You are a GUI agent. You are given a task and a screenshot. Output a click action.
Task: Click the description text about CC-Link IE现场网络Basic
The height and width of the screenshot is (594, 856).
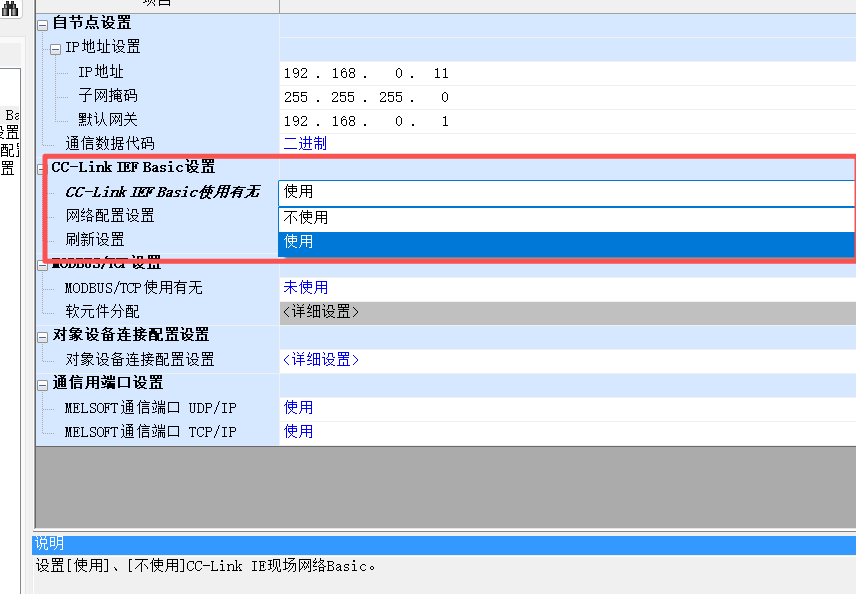click(205, 566)
